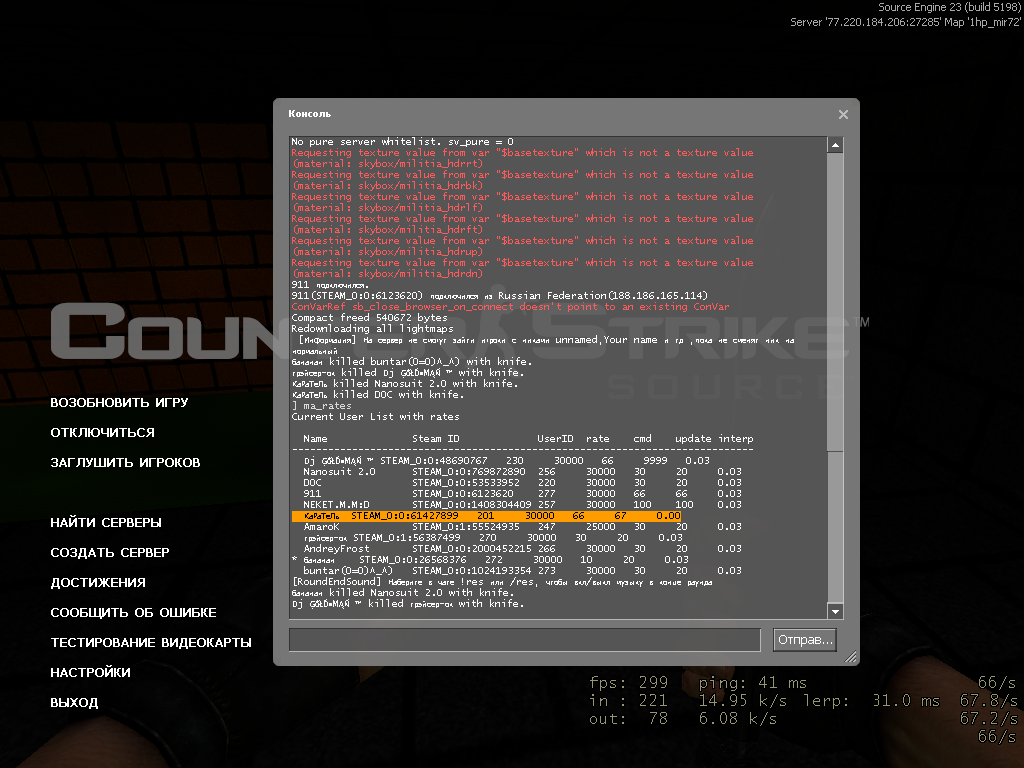Open НАСТРОЙКИ settings menu item
Image resolution: width=1024 pixels, height=768 pixels.
(90, 673)
